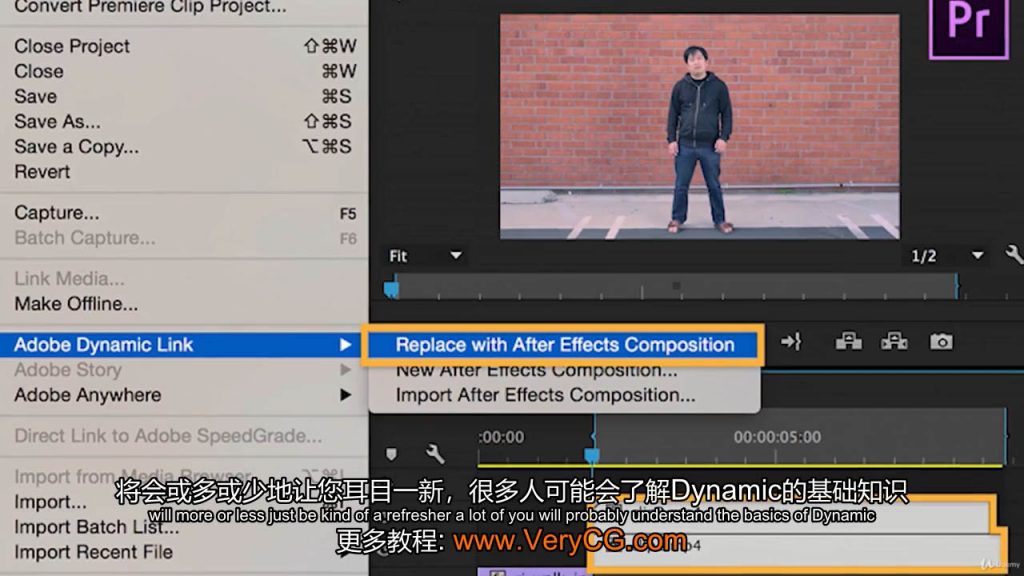
Task: Choose the Close menu item
Action: tap(184, 71)
